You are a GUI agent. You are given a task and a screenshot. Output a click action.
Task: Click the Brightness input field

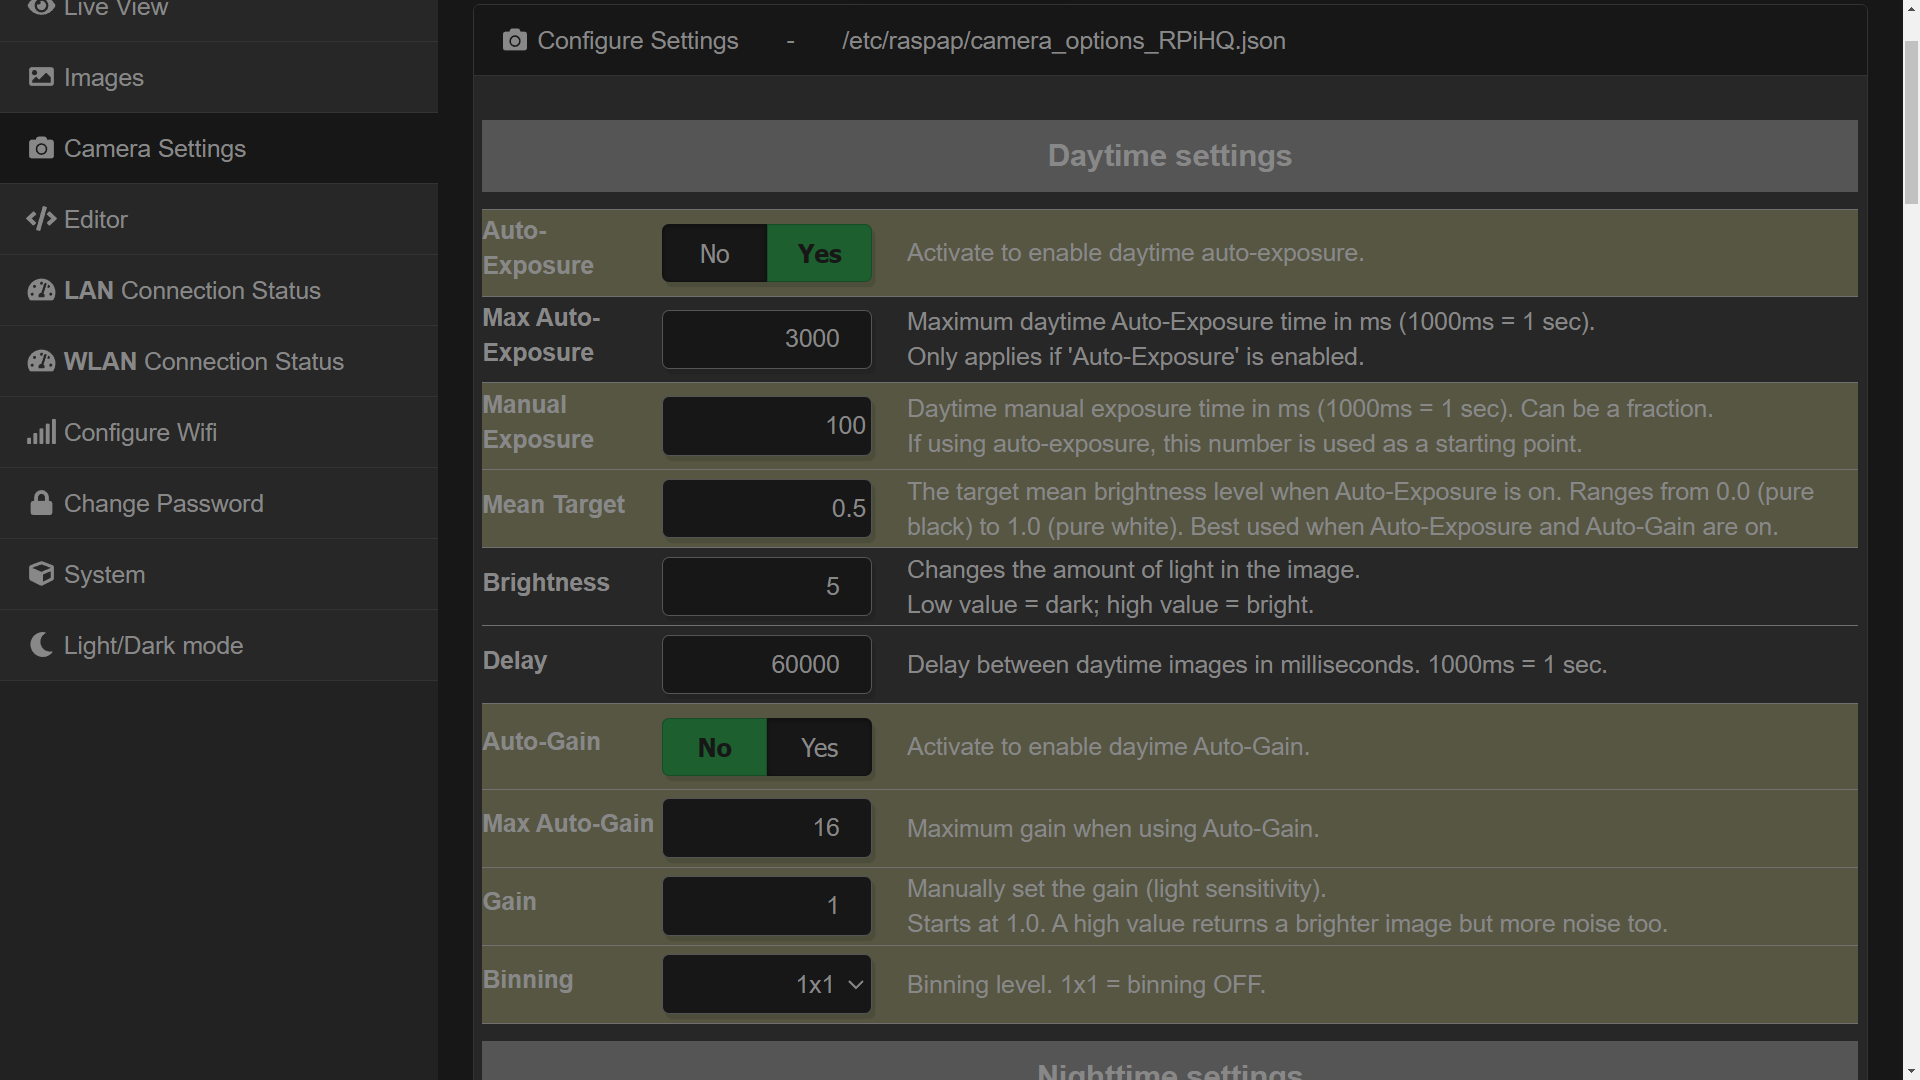767,586
